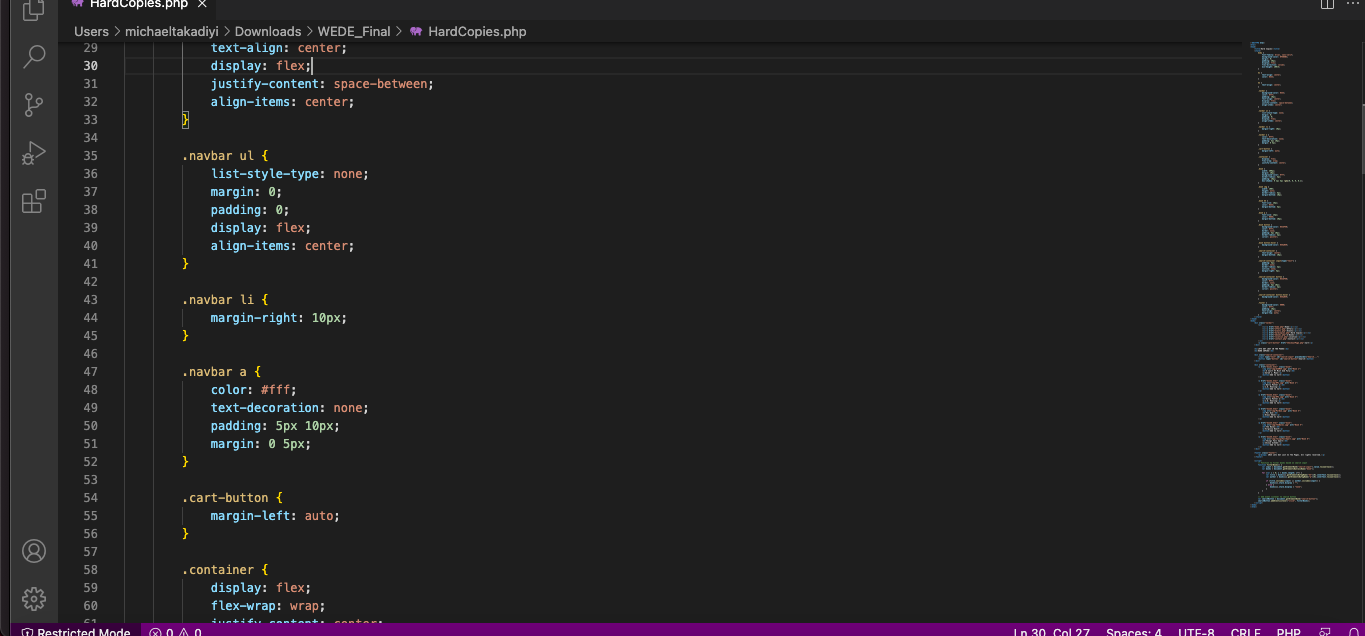This screenshot has width=1365, height=636.
Task: Click the "color: #fff;" declaration
Action: (254, 390)
